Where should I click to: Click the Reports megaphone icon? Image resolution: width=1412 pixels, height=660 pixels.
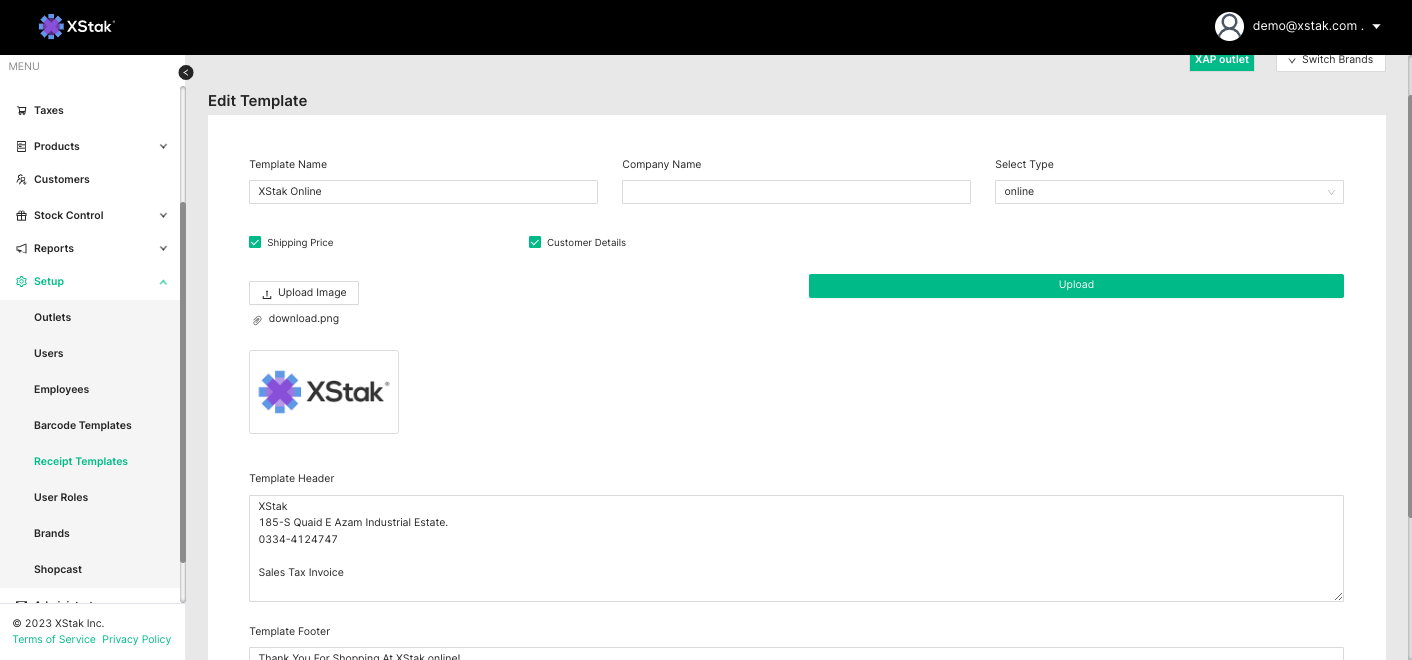click(x=22, y=249)
